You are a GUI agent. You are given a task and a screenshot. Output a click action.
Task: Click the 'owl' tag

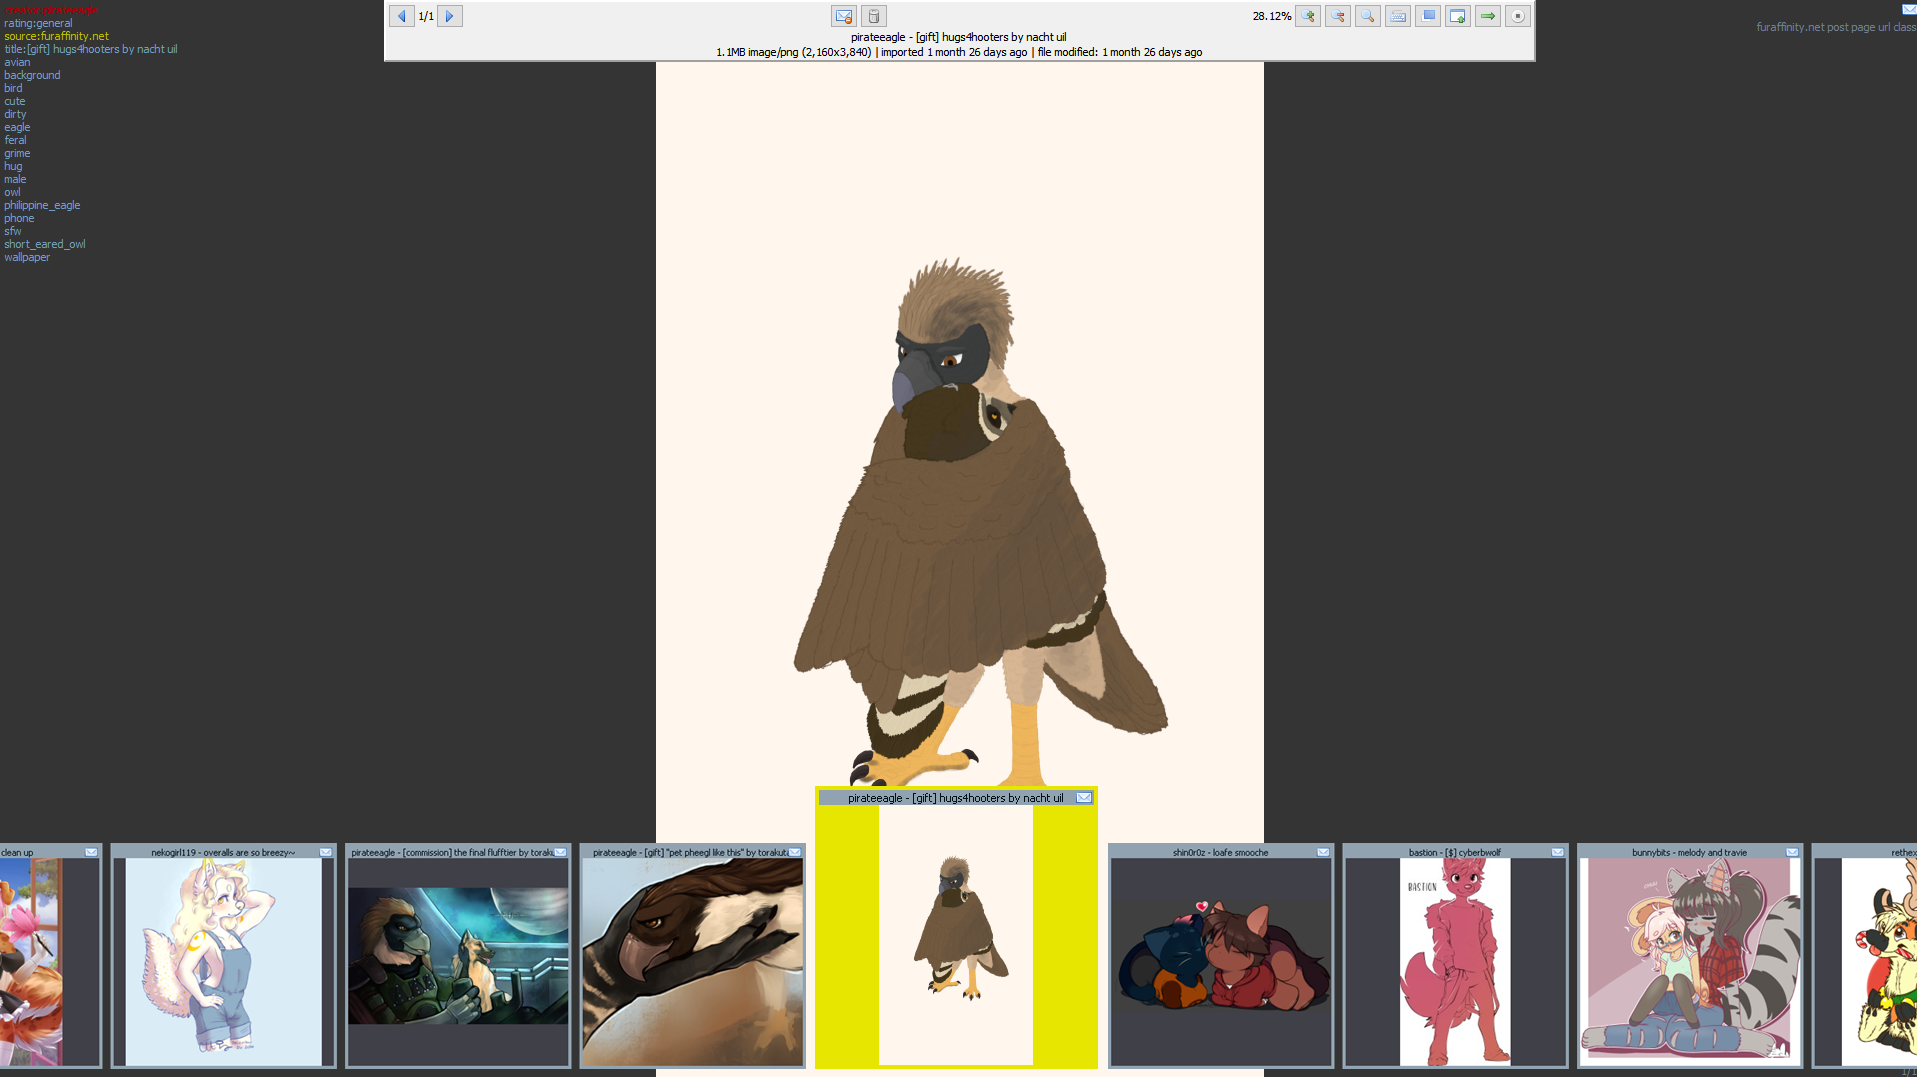coord(12,192)
